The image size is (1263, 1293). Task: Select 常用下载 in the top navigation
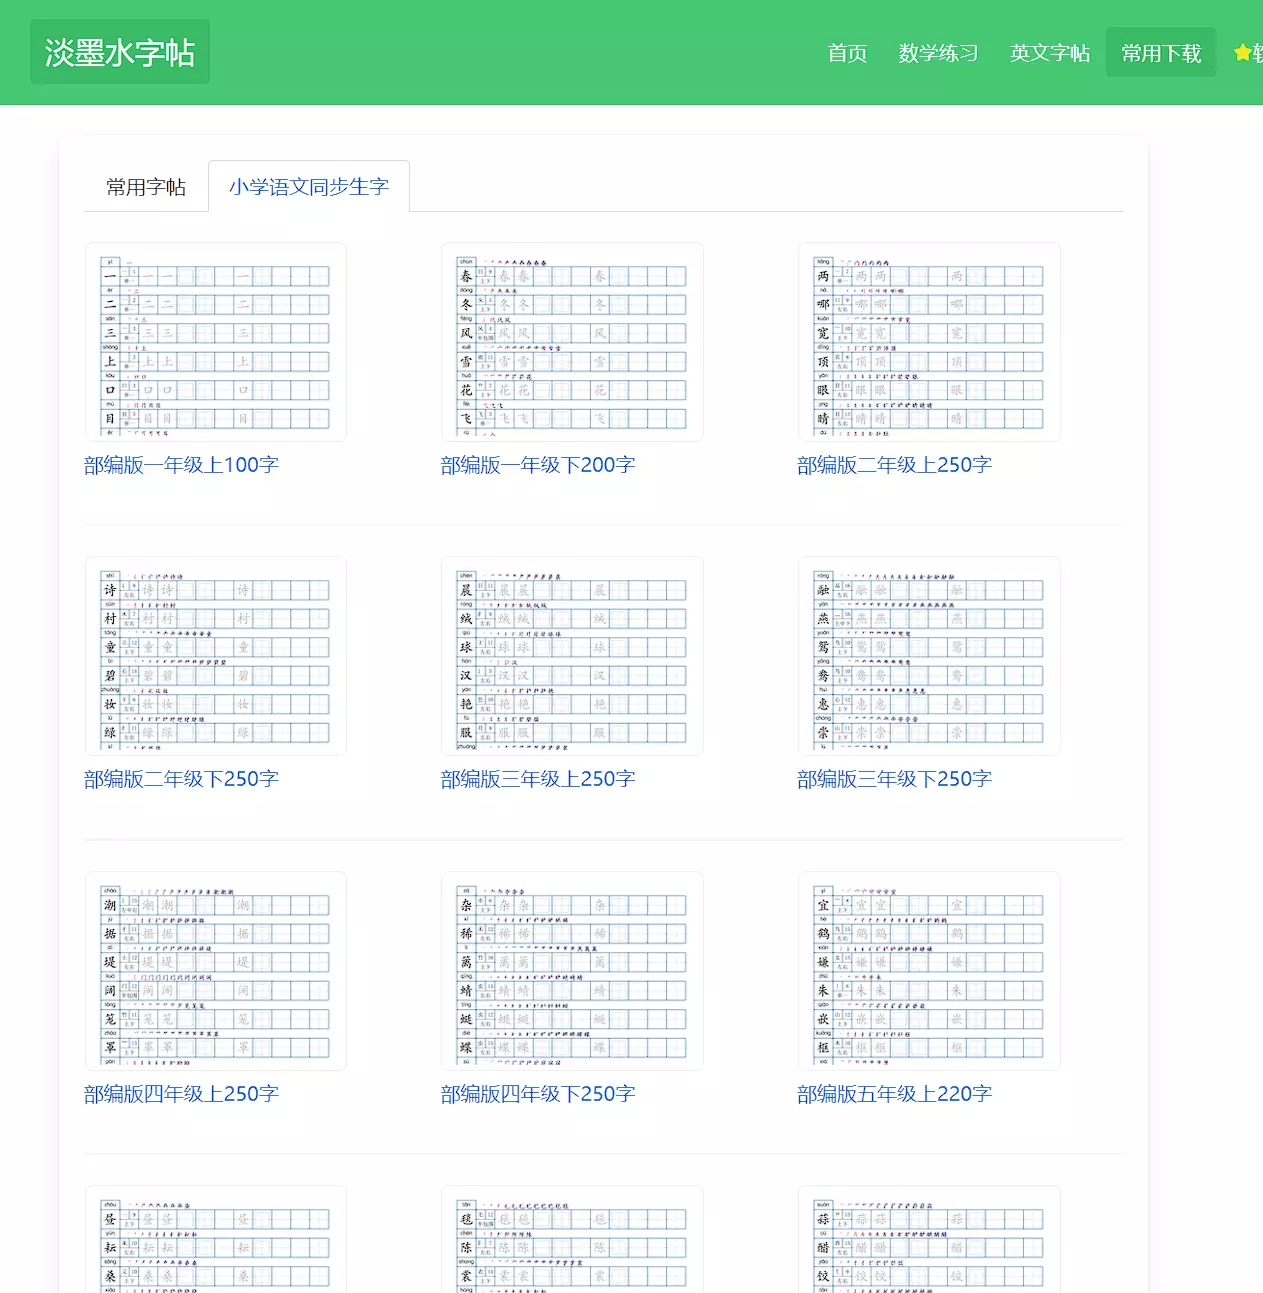click(x=1160, y=53)
